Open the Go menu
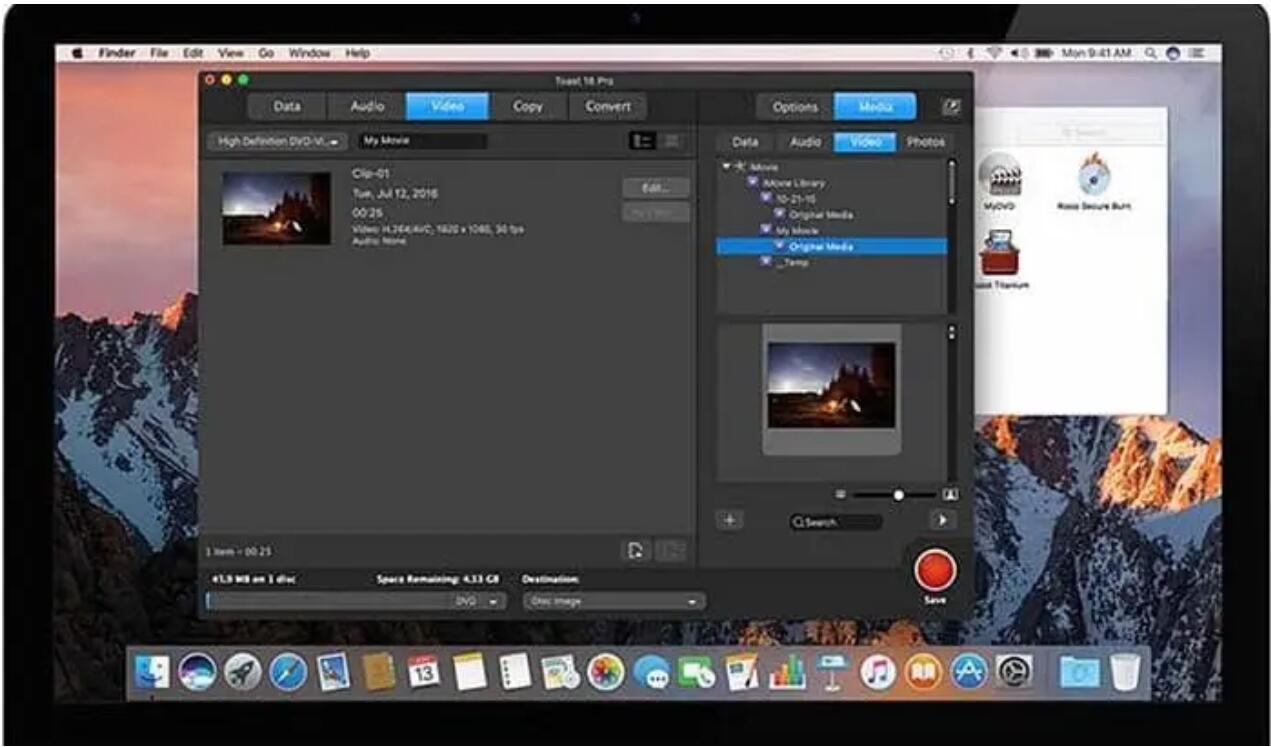1271x747 pixels. click(x=266, y=53)
